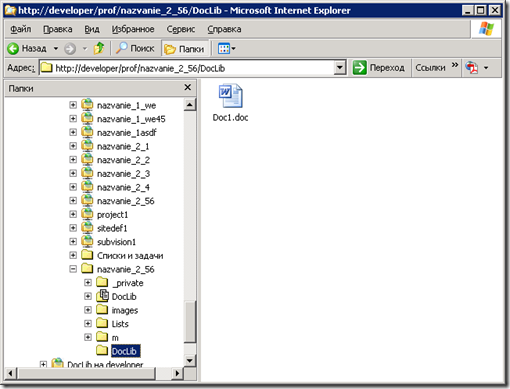Click the images folder icon

[x=102, y=310]
